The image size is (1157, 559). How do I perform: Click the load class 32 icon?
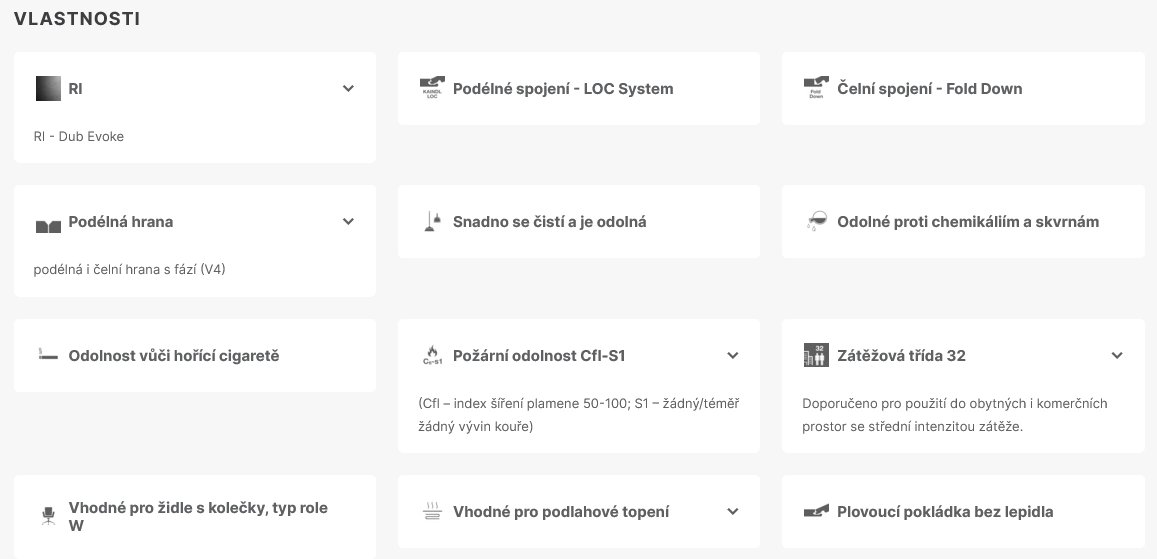816,355
